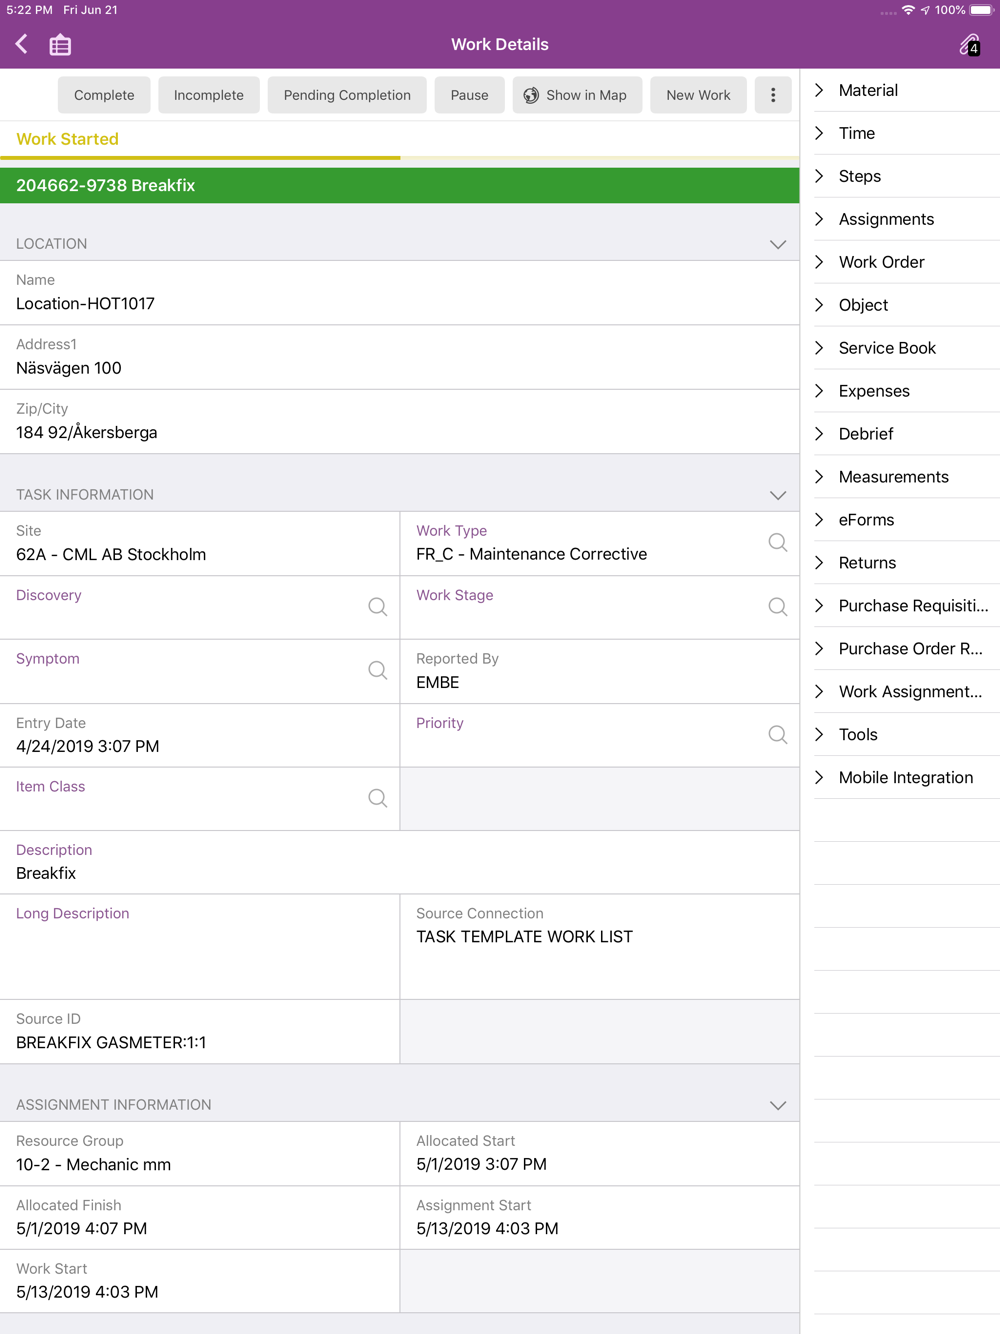Search Discovery with magnifier icon
The image size is (1000, 1334).
[378, 607]
